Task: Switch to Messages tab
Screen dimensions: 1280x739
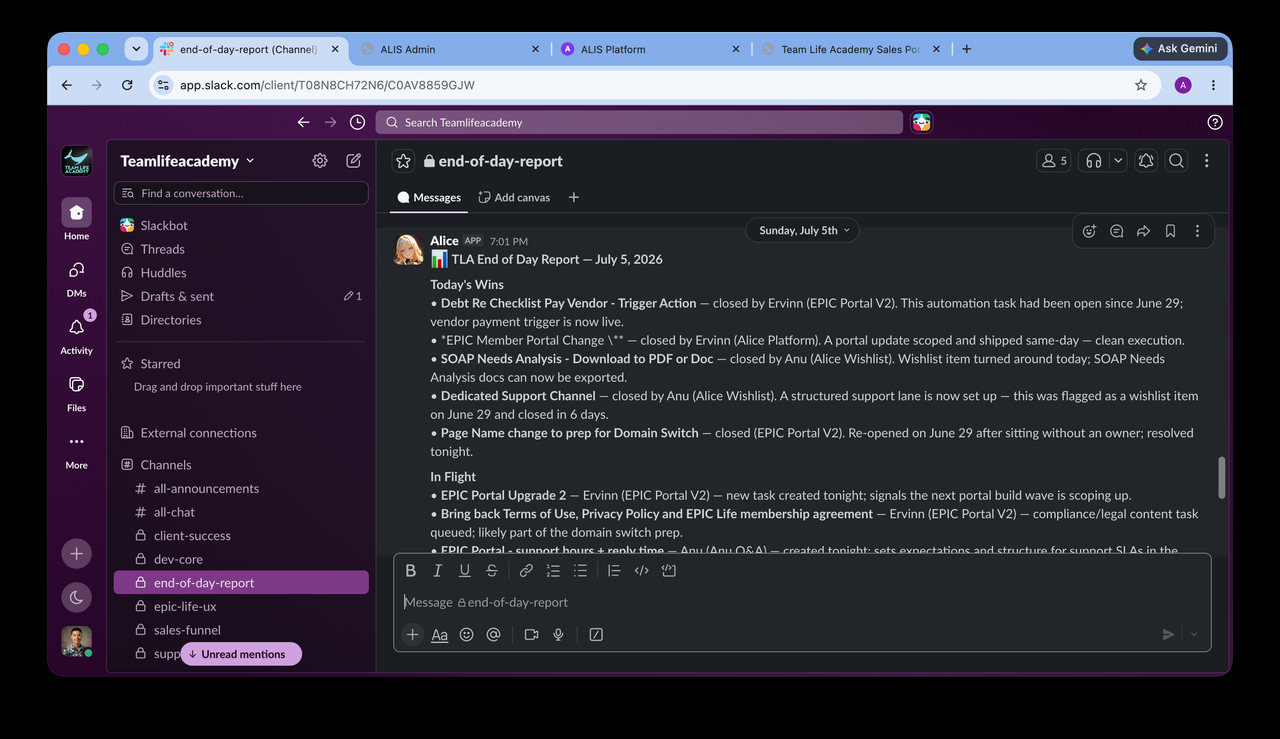Action: coord(429,197)
